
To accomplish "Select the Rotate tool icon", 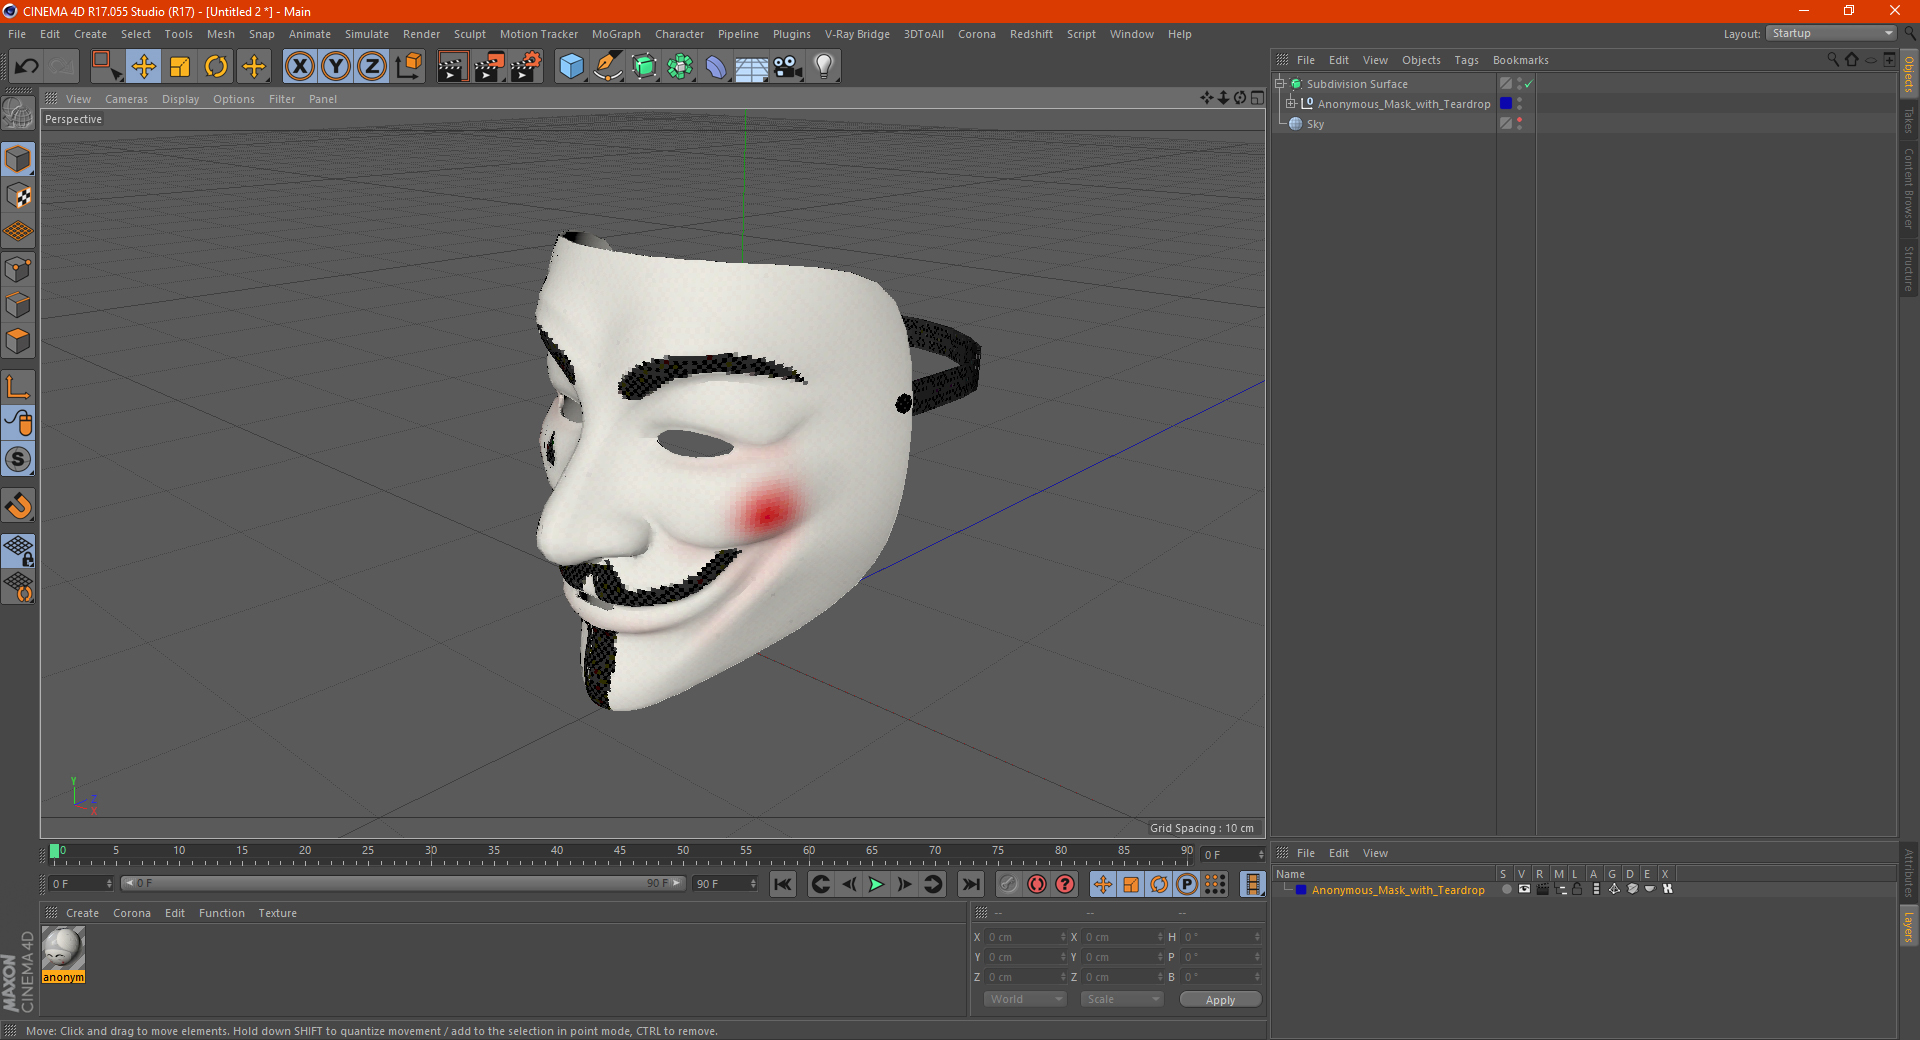I will 216,67.
